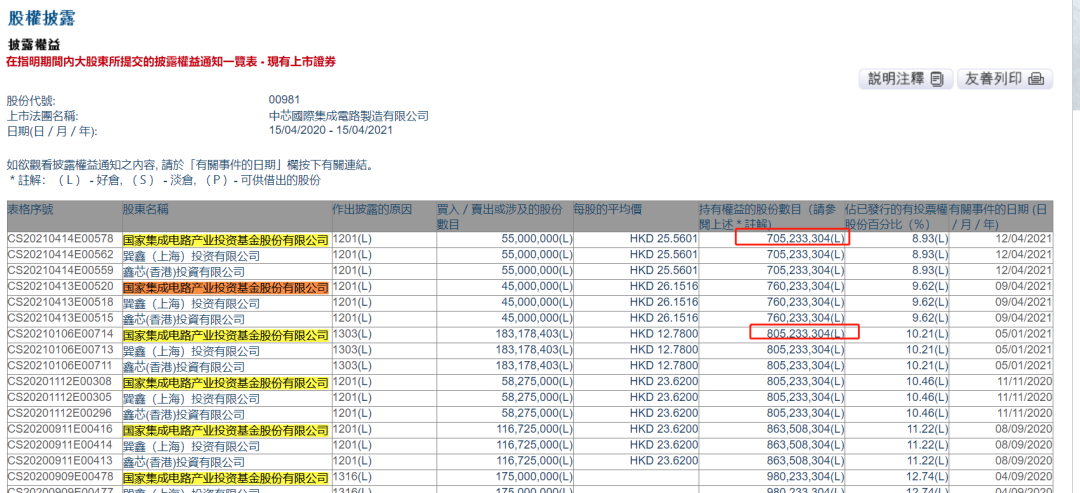Viewport: 1080px width, 493px height.
Task: Click form serial number CS20210414E00562
Action: click(x=59, y=254)
